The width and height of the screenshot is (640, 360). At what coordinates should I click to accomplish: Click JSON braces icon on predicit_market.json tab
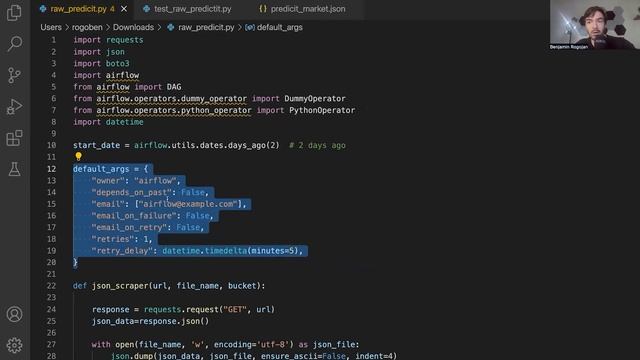click(x=263, y=9)
